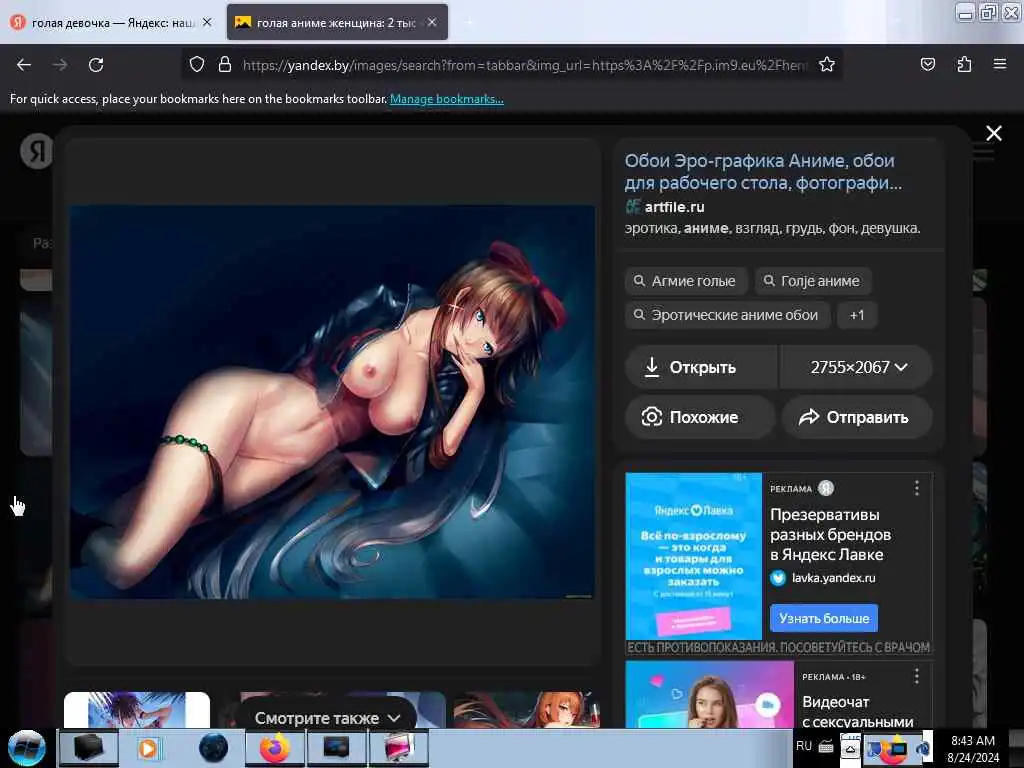The height and width of the screenshot is (768, 1024).
Task: Open the 18+ ad options menu
Action: [917, 676]
